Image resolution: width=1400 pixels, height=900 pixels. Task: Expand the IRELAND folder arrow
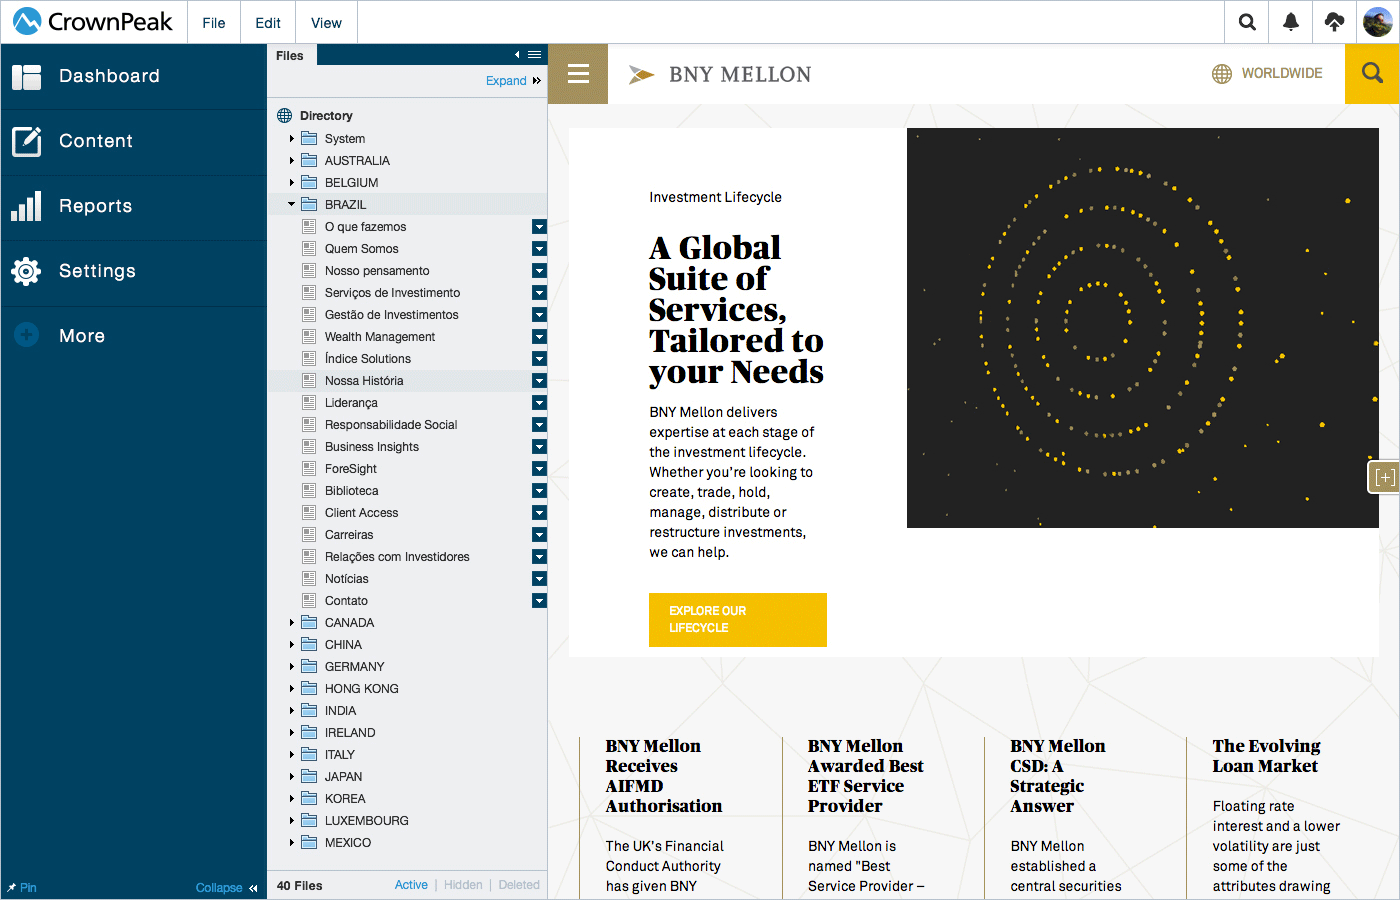click(292, 732)
